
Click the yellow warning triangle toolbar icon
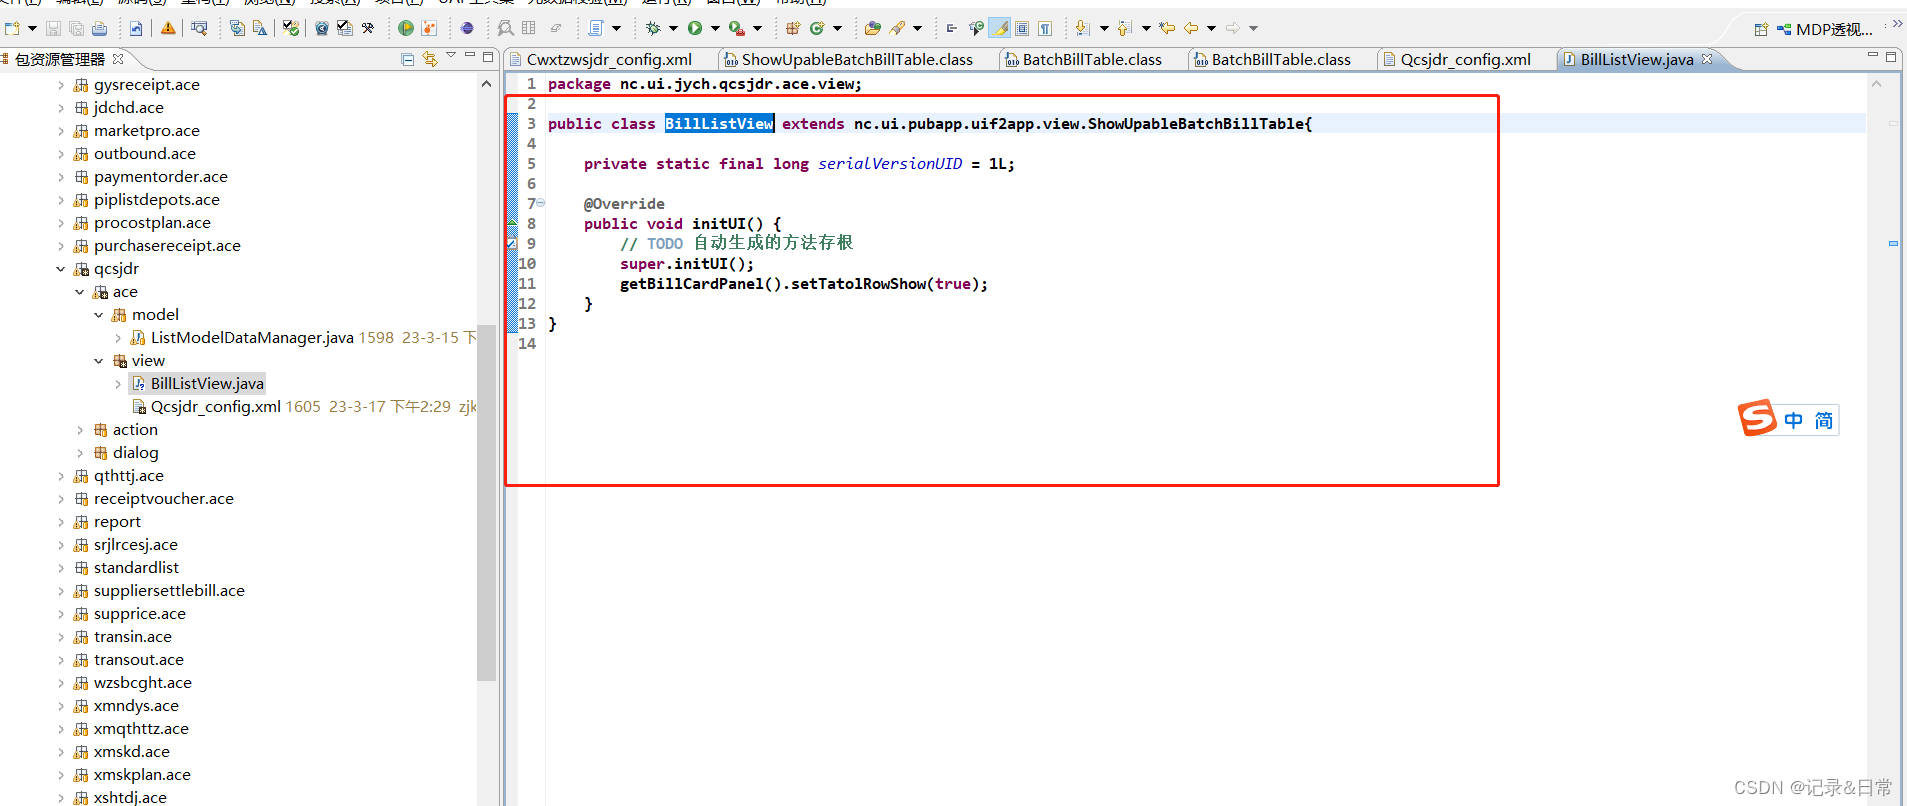coord(168,28)
